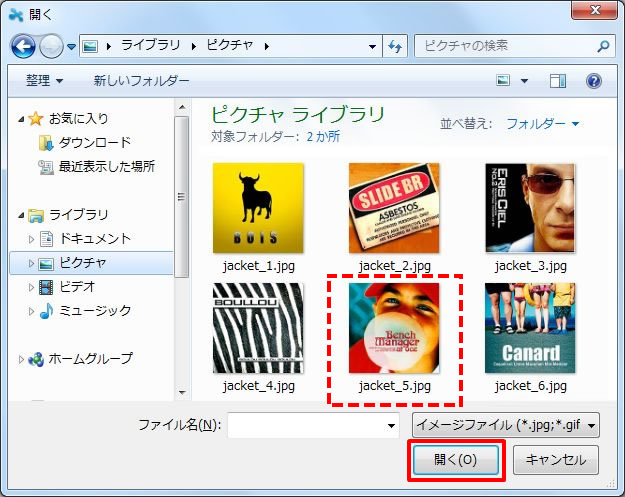Click the 開く(O) button
The width and height of the screenshot is (625, 497).
pos(456,460)
